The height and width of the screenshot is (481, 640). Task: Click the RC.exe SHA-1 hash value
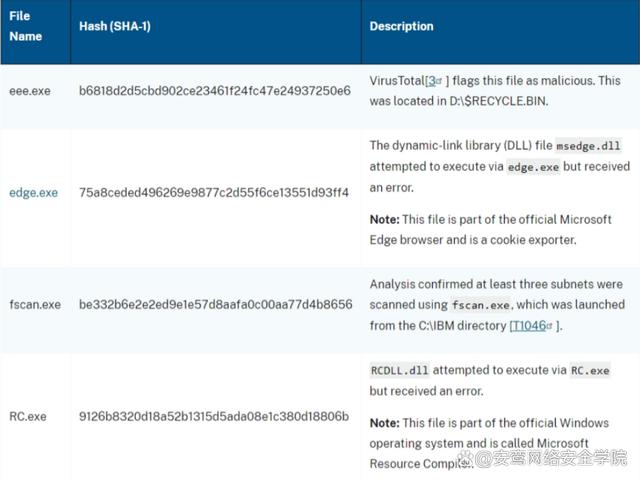point(214,416)
